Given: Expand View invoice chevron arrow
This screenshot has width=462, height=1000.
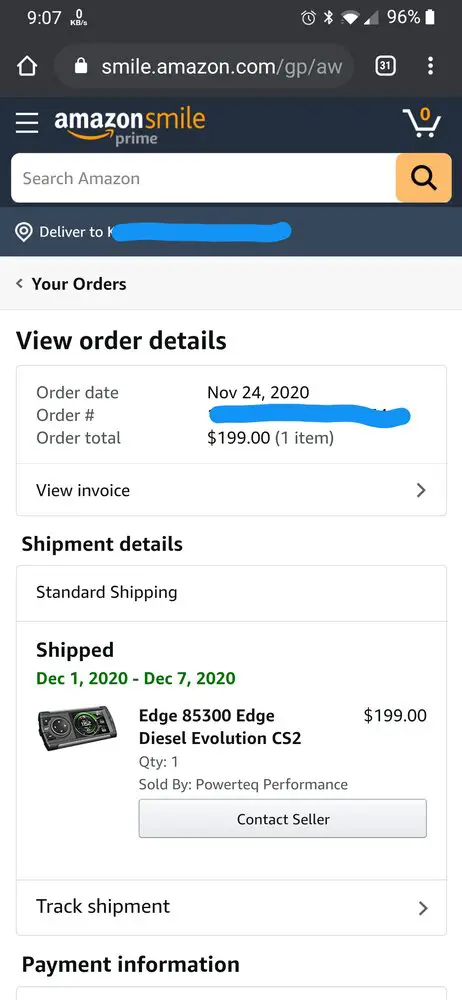Looking at the screenshot, I should click(x=421, y=490).
